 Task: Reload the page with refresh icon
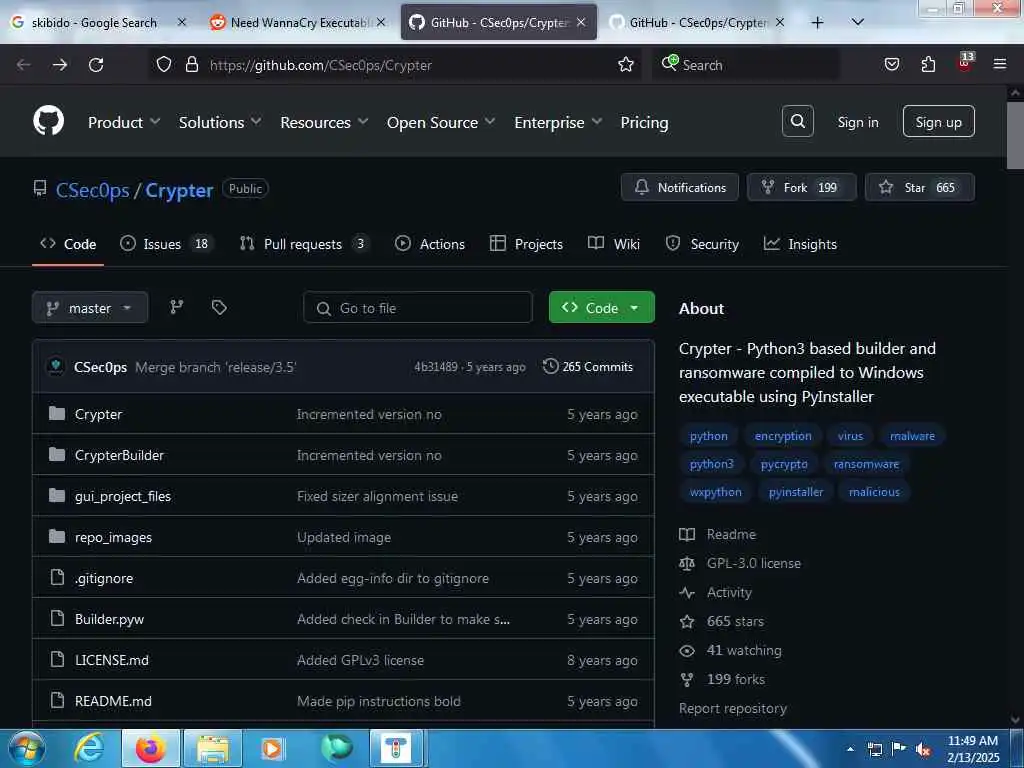click(96, 65)
